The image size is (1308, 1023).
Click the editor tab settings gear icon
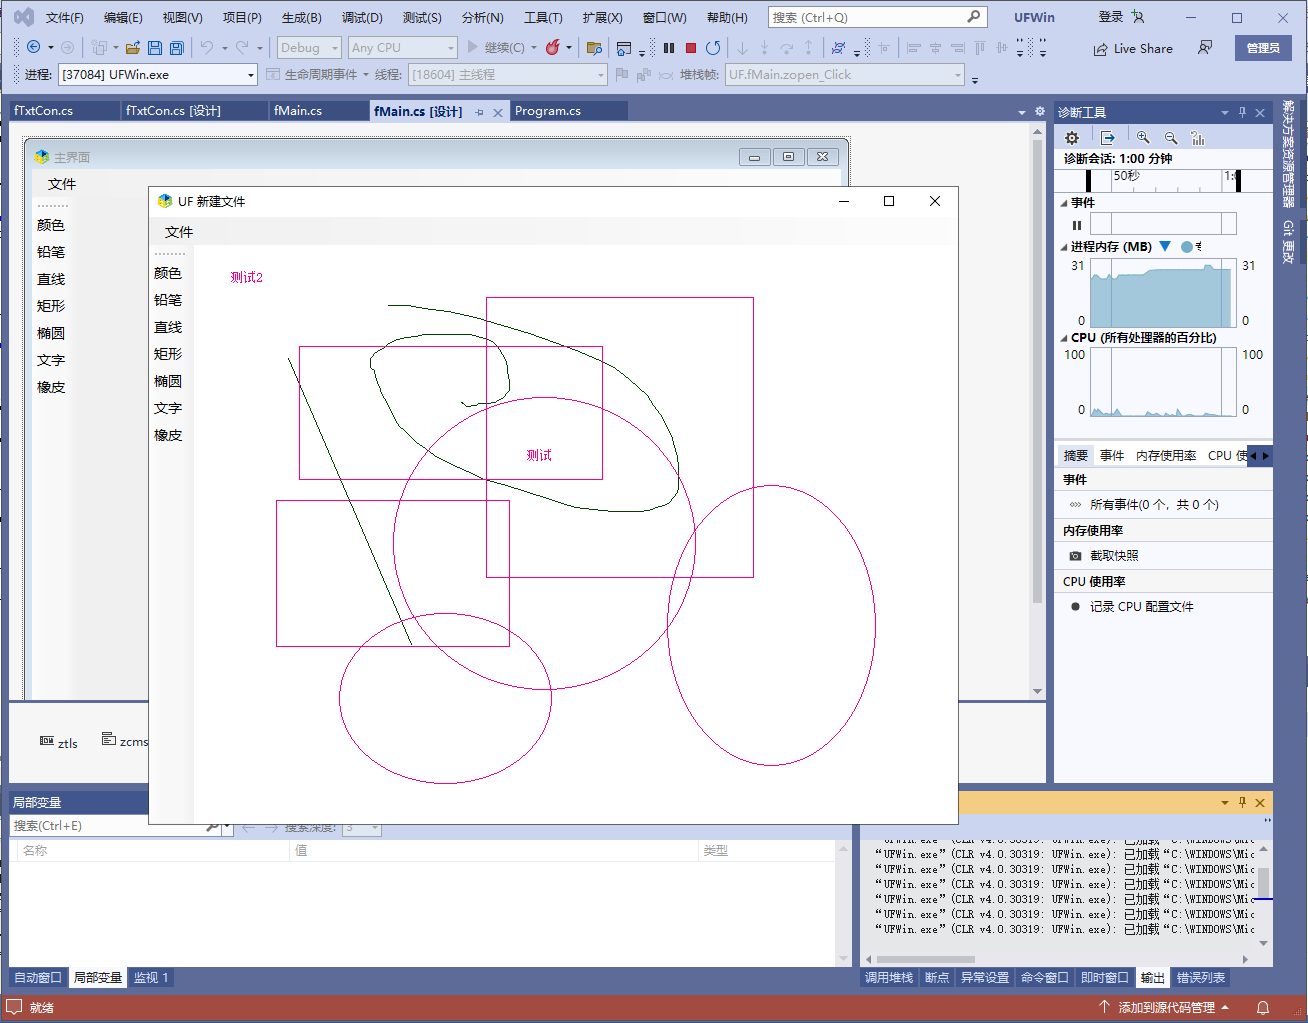[1040, 111]
